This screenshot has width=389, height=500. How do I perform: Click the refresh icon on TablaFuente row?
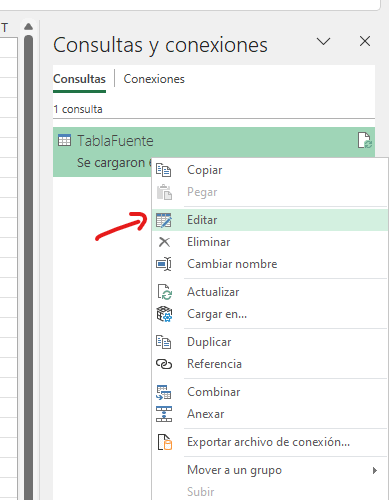coord(364,140)
